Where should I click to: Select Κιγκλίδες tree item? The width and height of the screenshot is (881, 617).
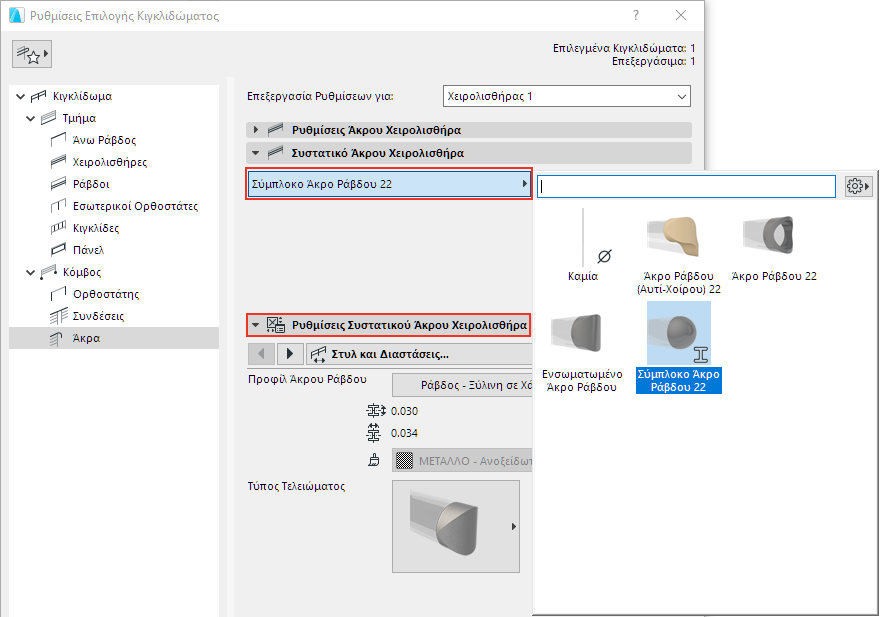pos(96,228)
